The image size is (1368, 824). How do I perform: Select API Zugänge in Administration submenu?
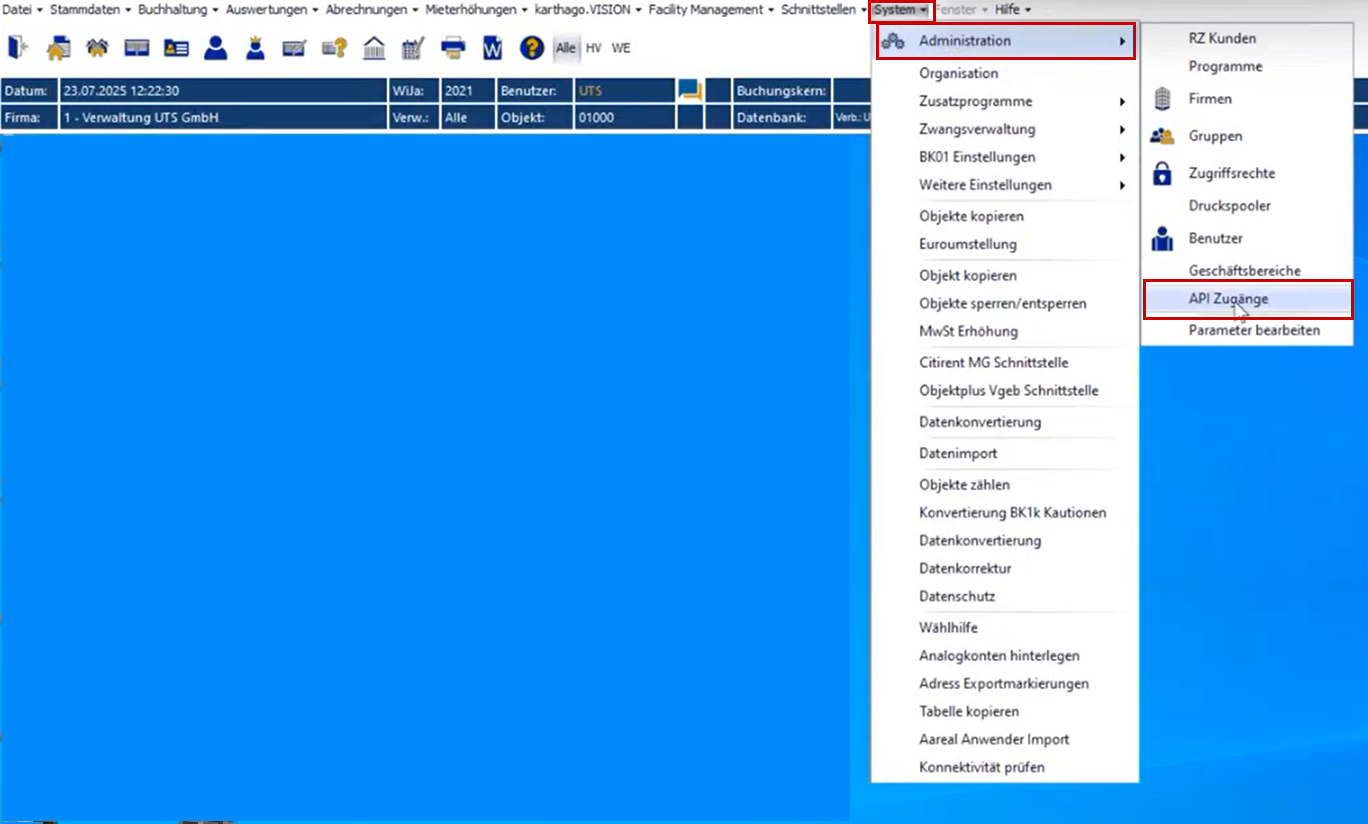pos(1228,299)
